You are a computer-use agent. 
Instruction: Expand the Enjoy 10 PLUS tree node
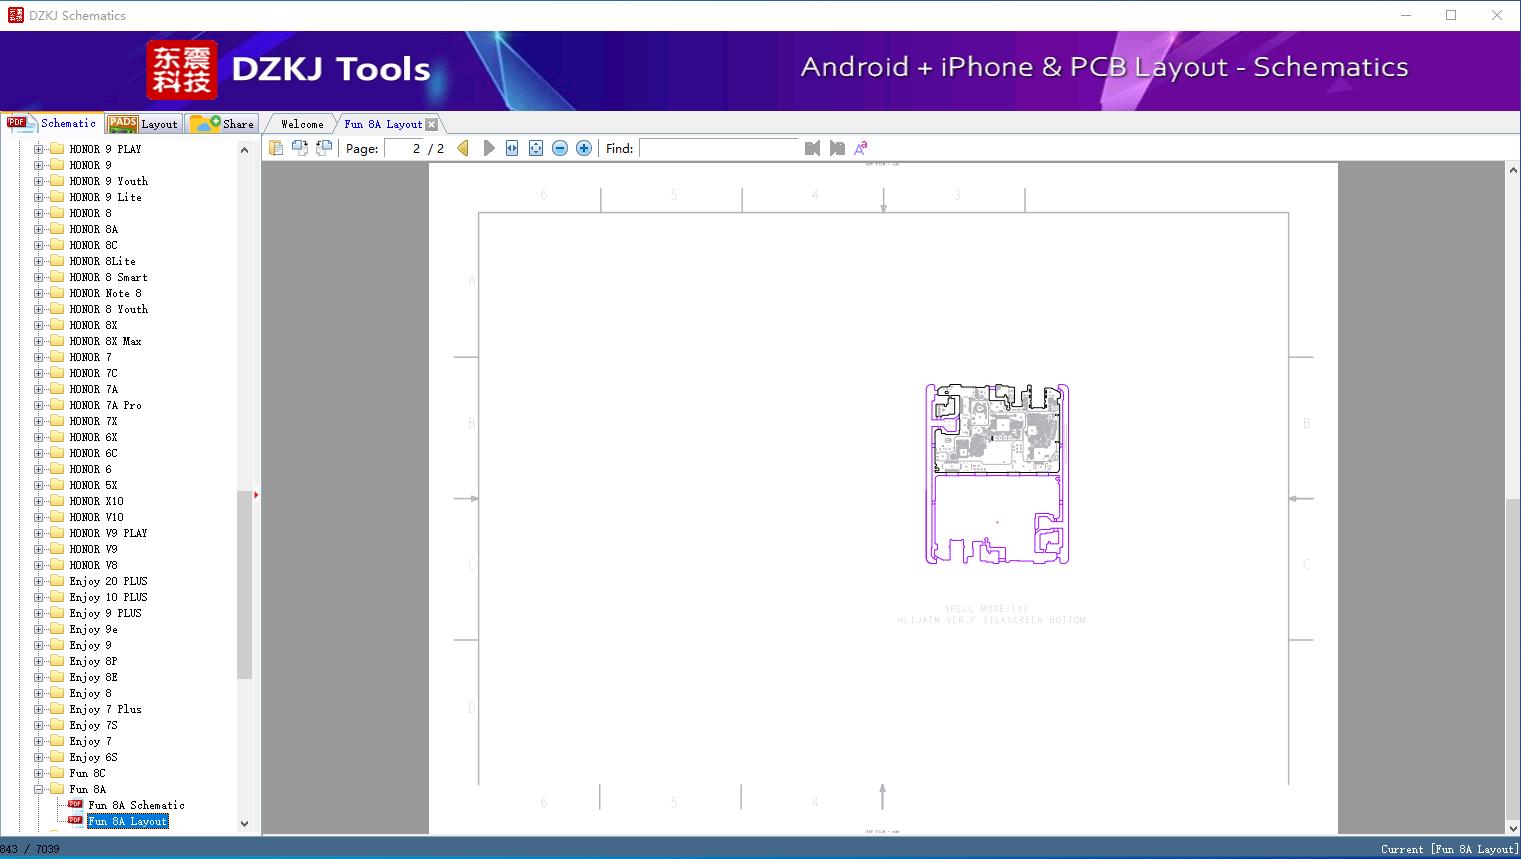[38, 597]
